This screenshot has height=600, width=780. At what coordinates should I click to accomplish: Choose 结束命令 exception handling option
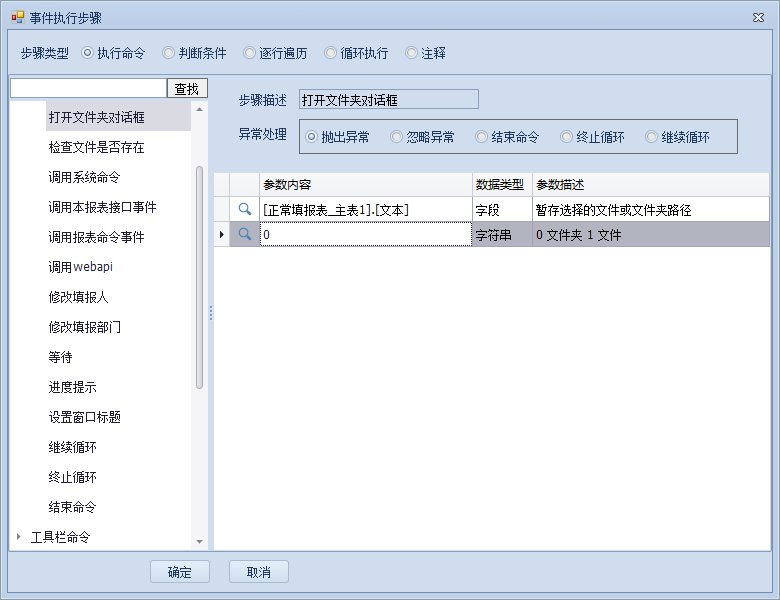(481, 137)
